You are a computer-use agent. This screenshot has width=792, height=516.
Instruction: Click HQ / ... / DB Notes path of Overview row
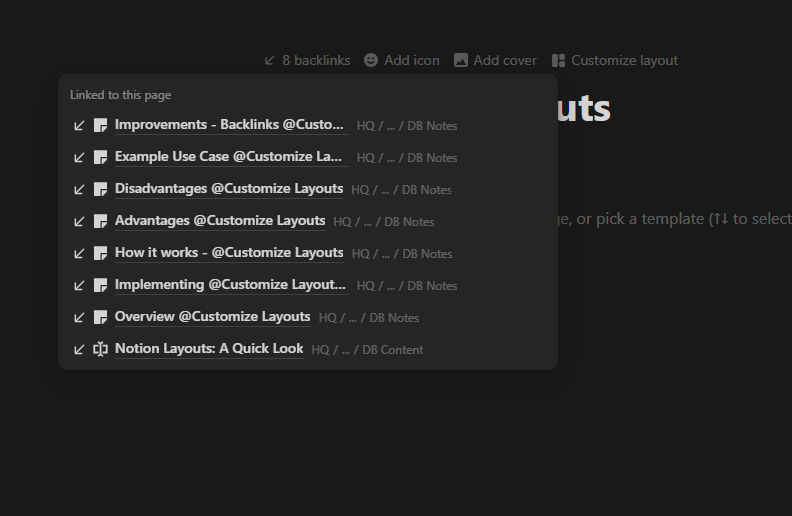pos(369,318)
